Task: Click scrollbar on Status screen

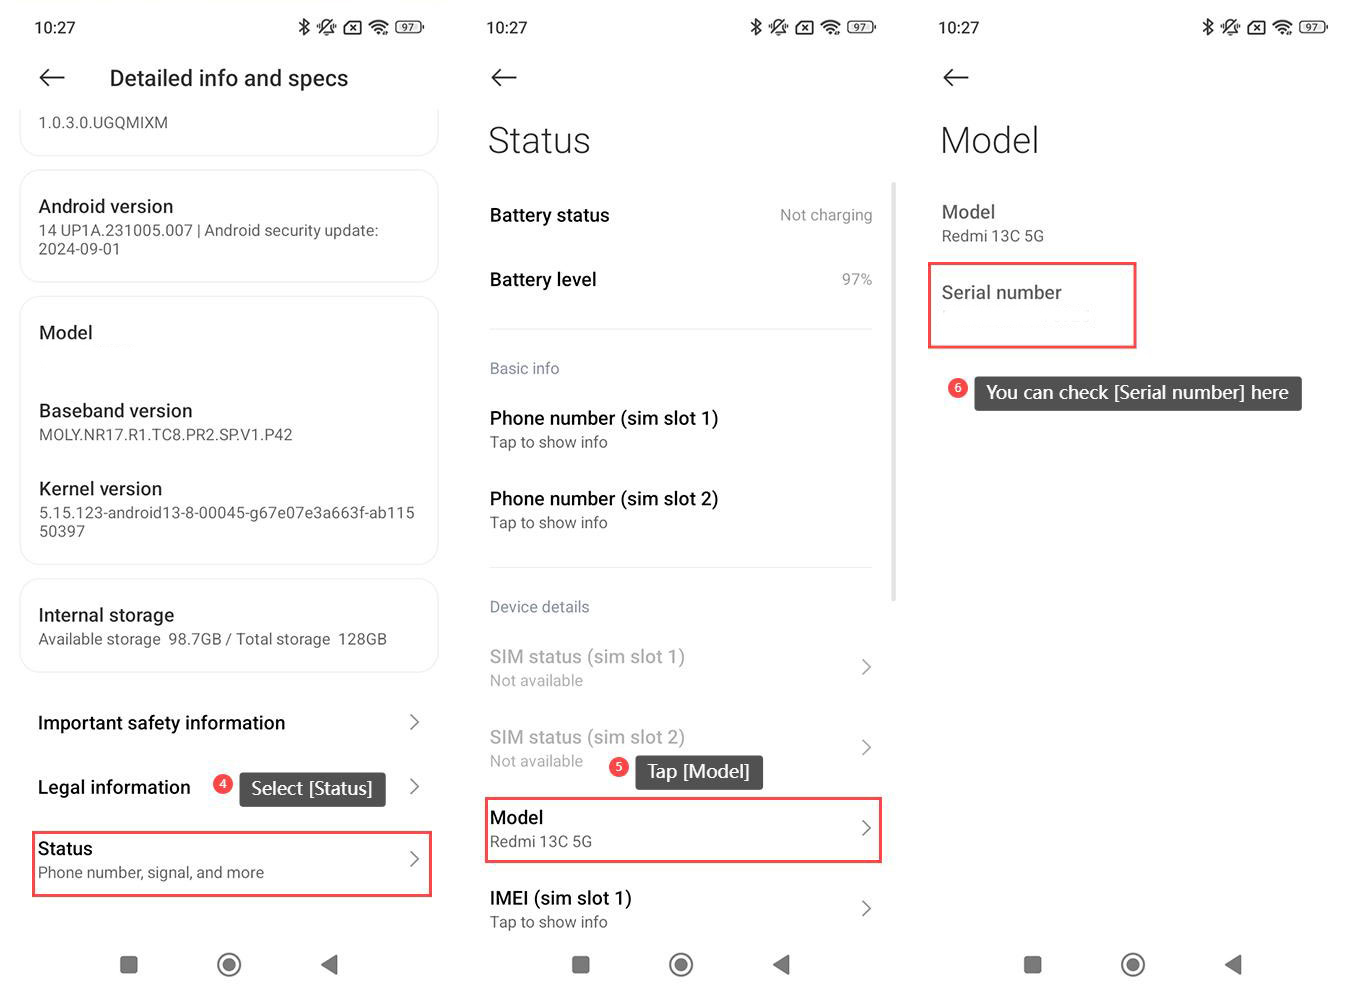Action: point(893,390)
